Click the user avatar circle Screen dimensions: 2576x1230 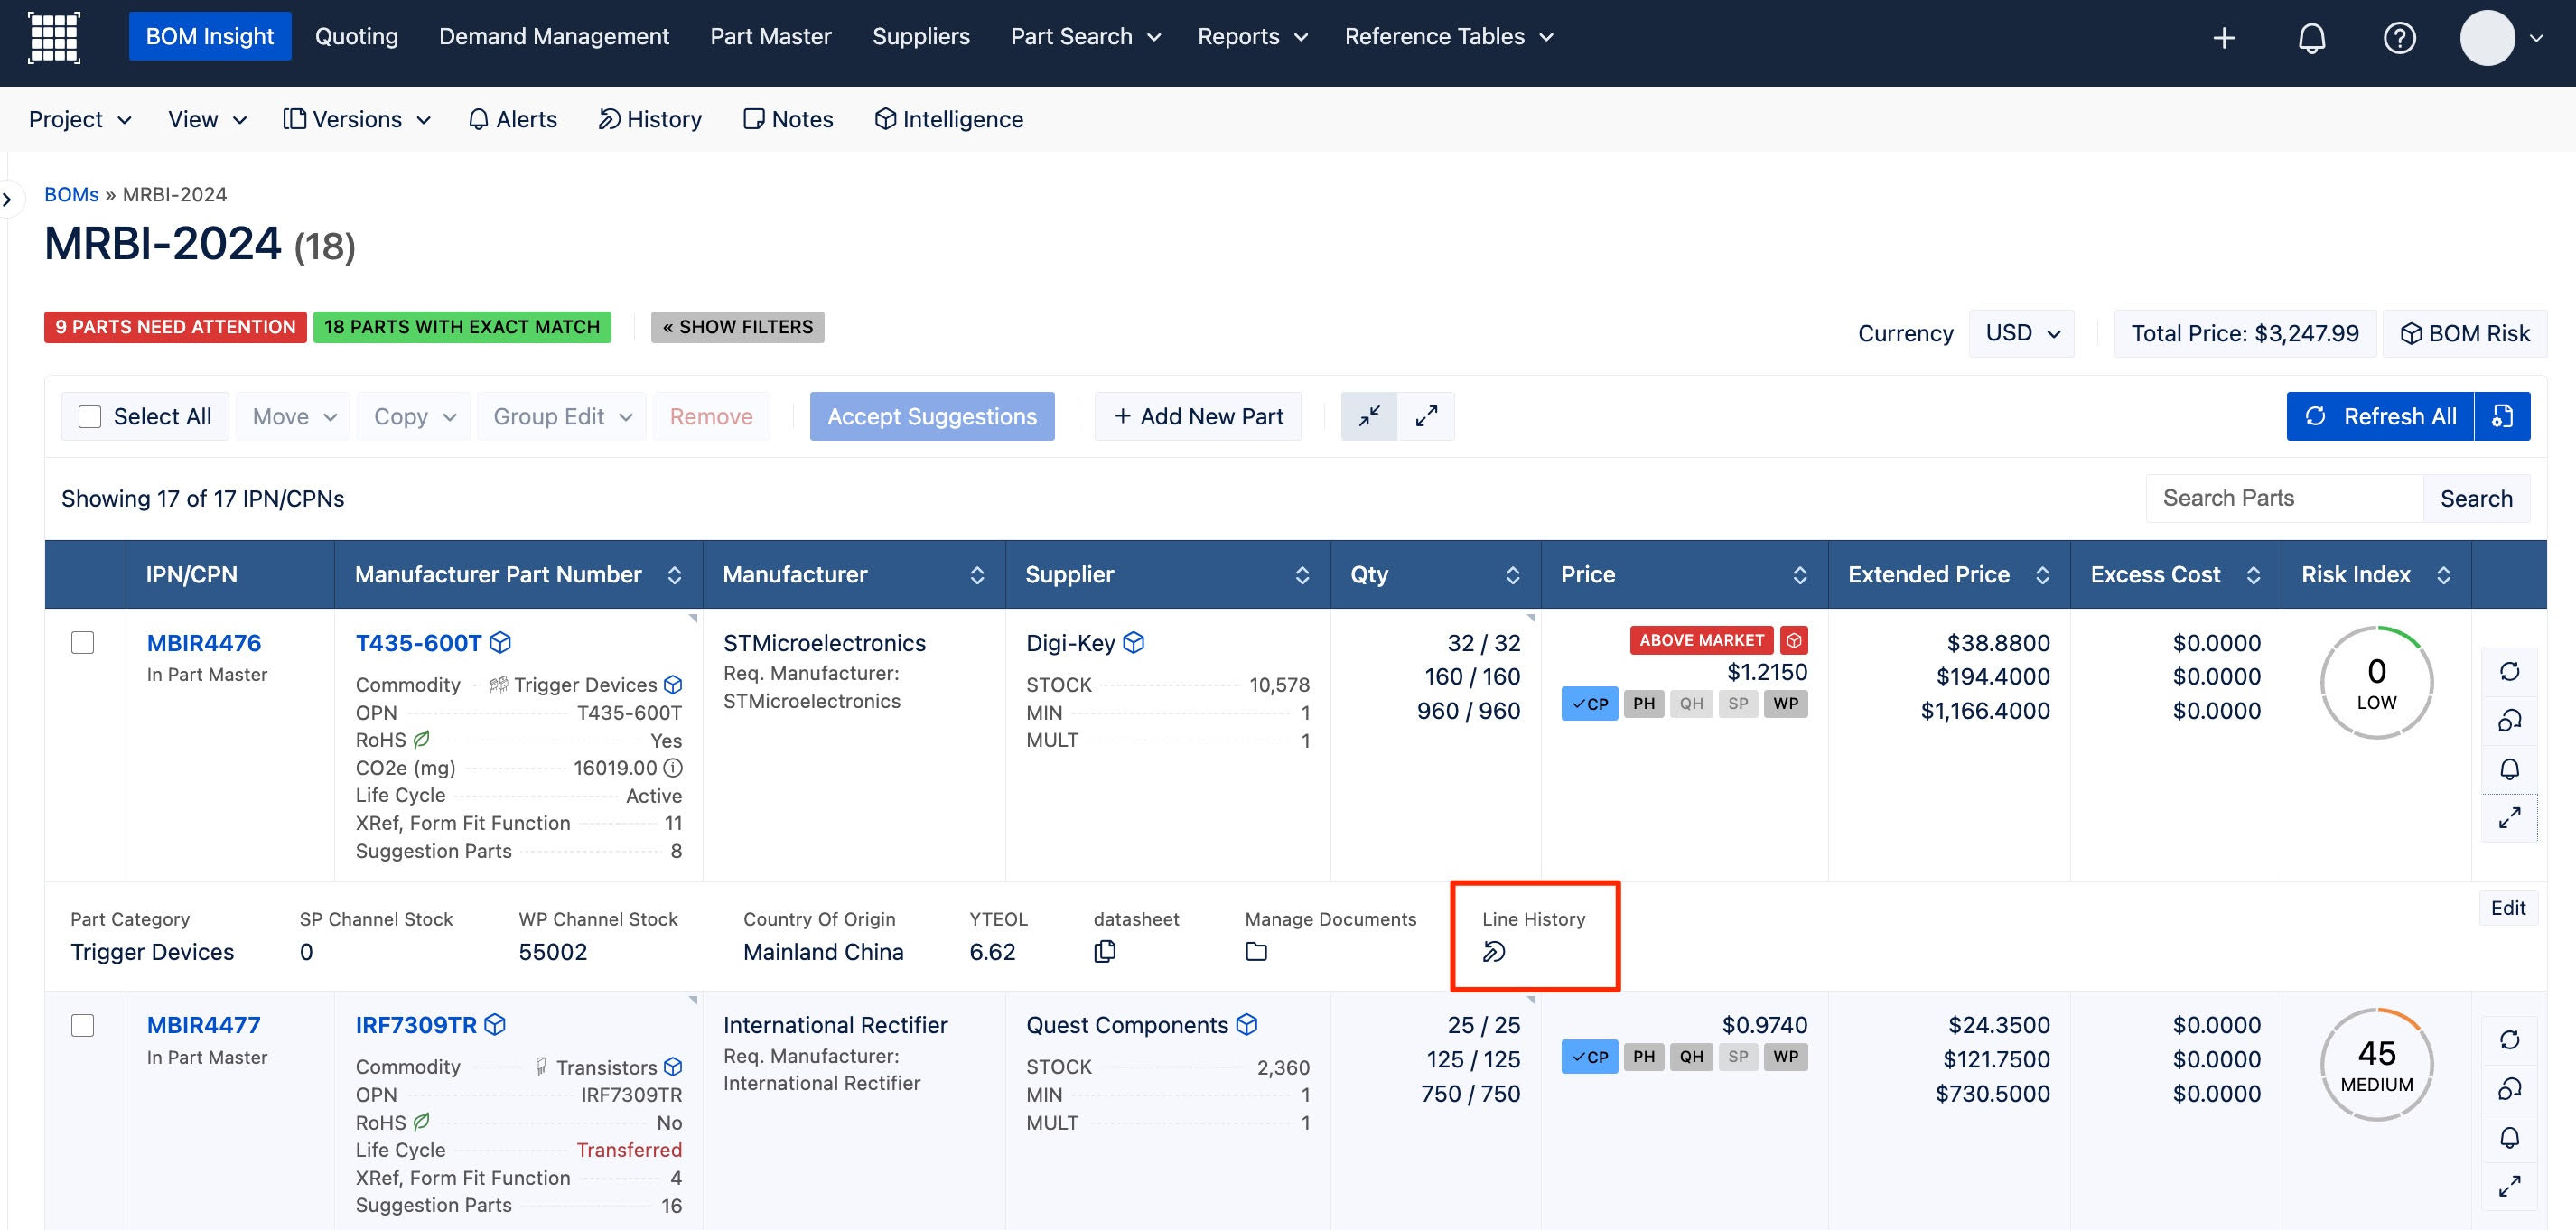click(2487, 38)
